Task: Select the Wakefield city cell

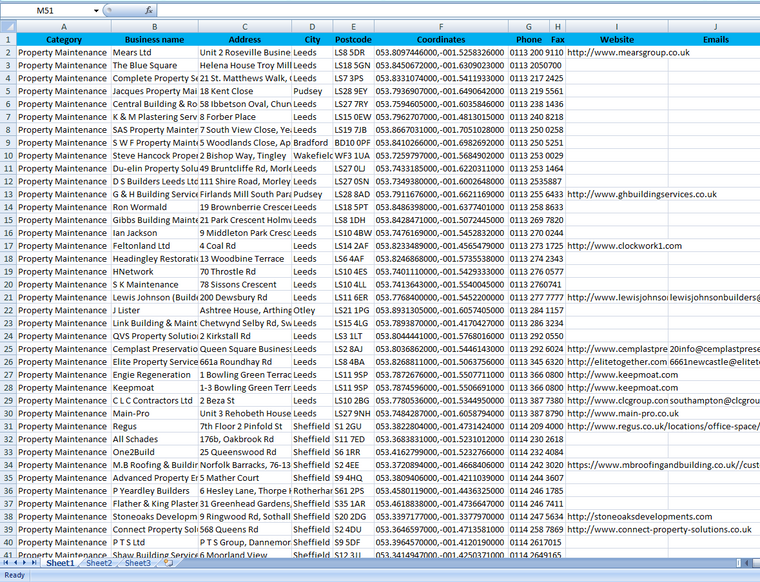Action: (x=312, y=156)
